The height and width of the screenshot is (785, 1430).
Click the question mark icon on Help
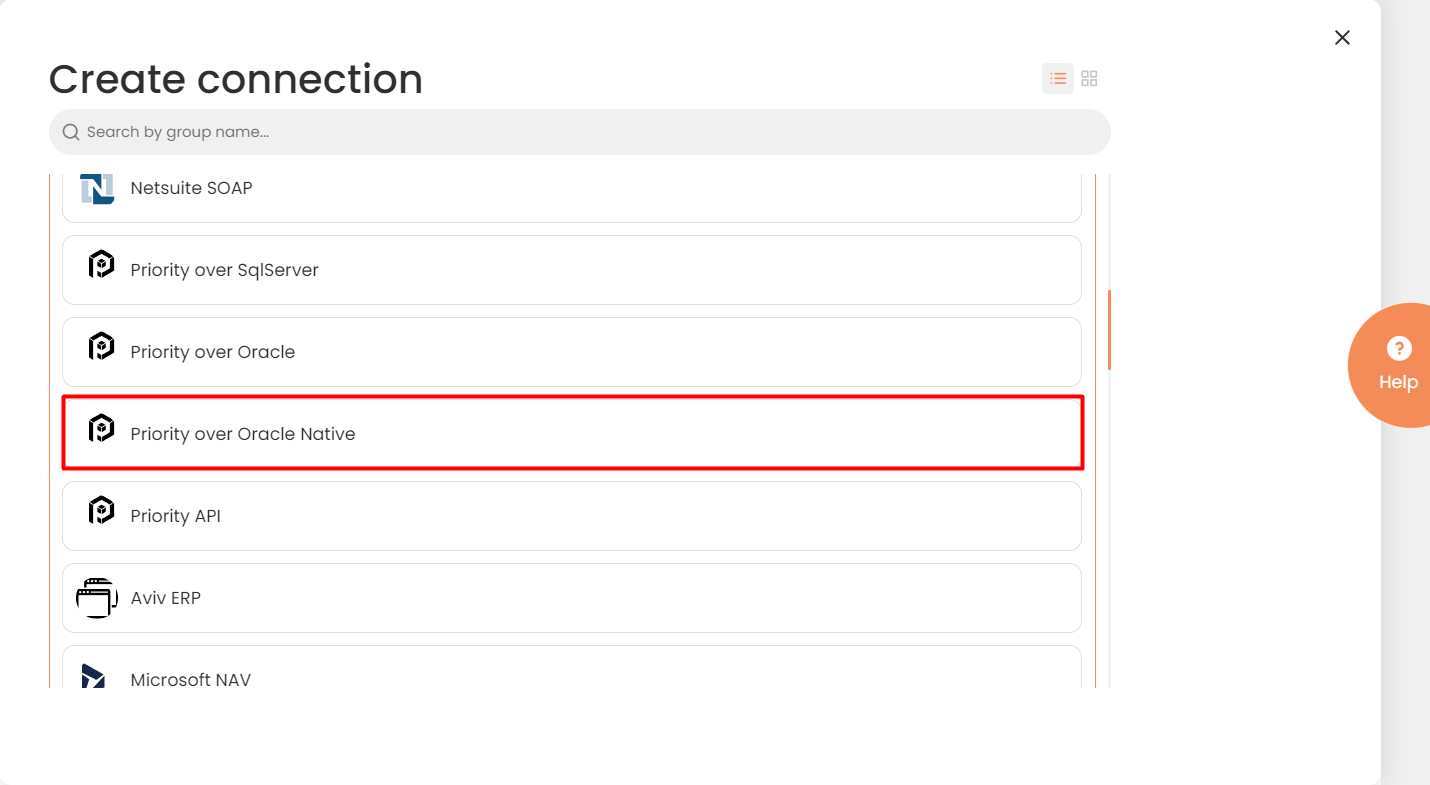pyautogui.click(x=1398, y=349)
